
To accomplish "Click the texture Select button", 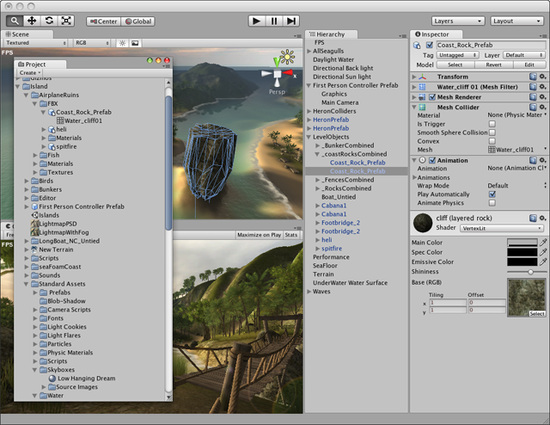I will [x=537, y=314].
